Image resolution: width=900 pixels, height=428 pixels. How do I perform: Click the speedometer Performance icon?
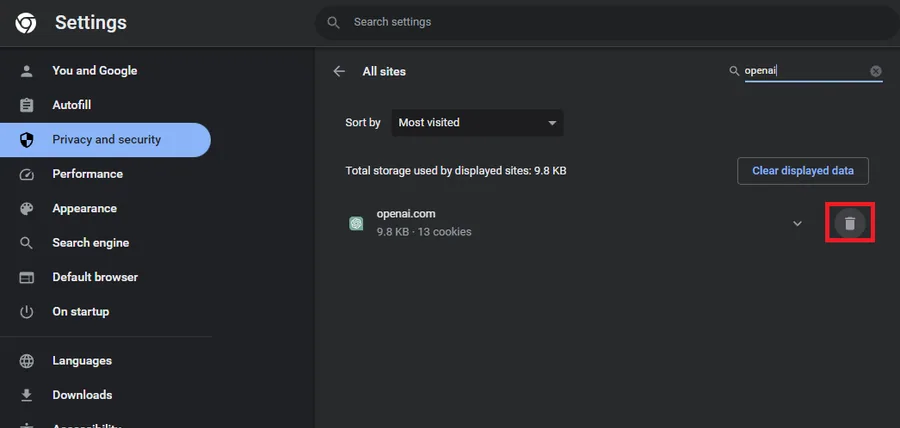[x=26, y=174]
